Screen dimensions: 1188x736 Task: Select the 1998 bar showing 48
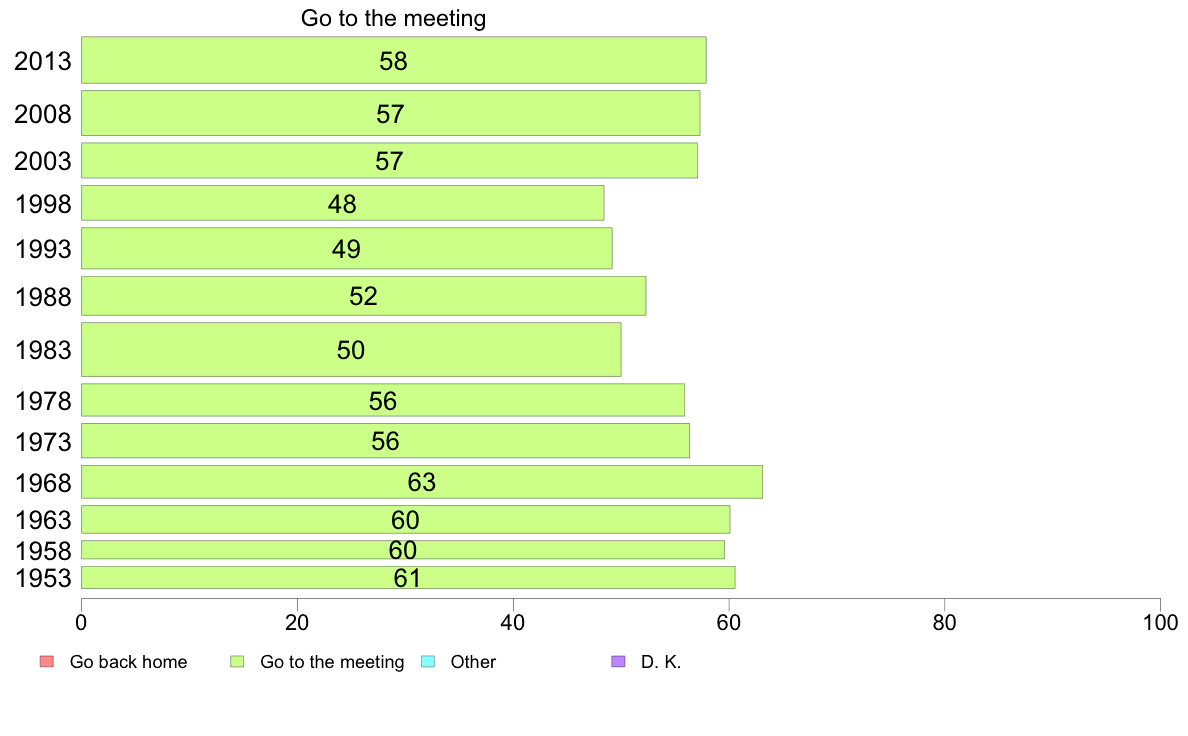342,203
